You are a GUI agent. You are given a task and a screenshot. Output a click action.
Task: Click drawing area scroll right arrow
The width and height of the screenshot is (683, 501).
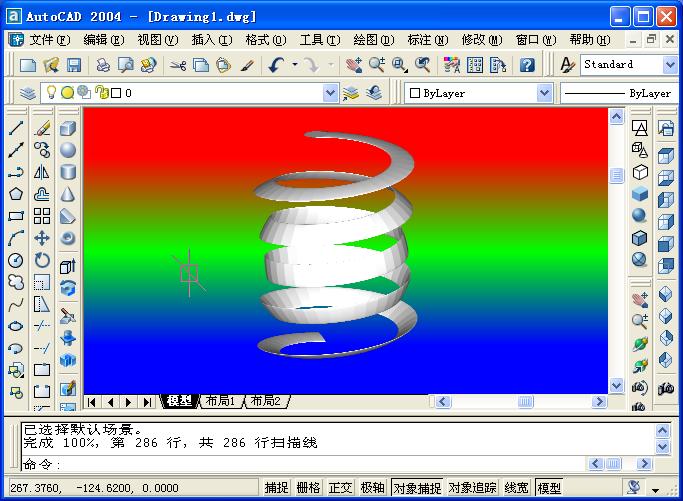(599, 401)
